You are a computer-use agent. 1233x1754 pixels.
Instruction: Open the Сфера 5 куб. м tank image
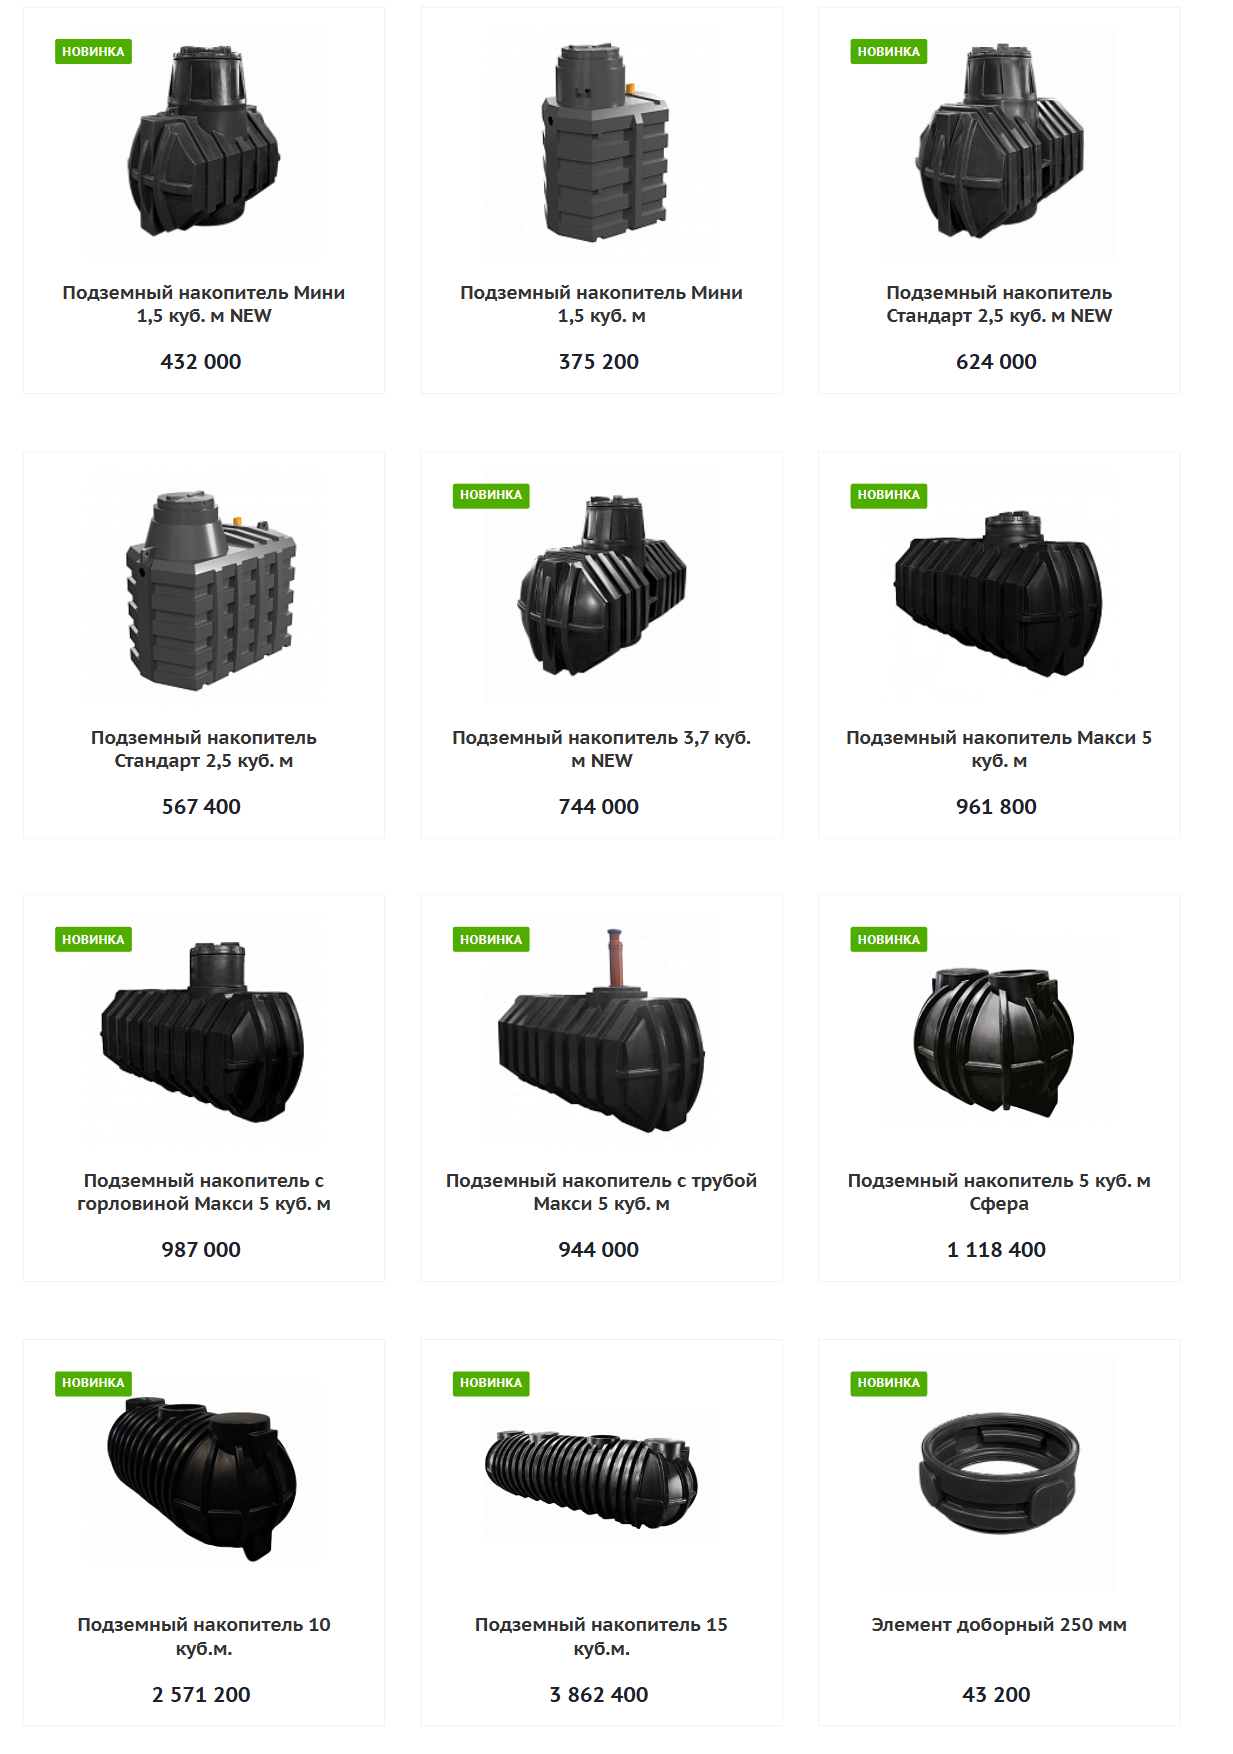tap(999, 1030)
